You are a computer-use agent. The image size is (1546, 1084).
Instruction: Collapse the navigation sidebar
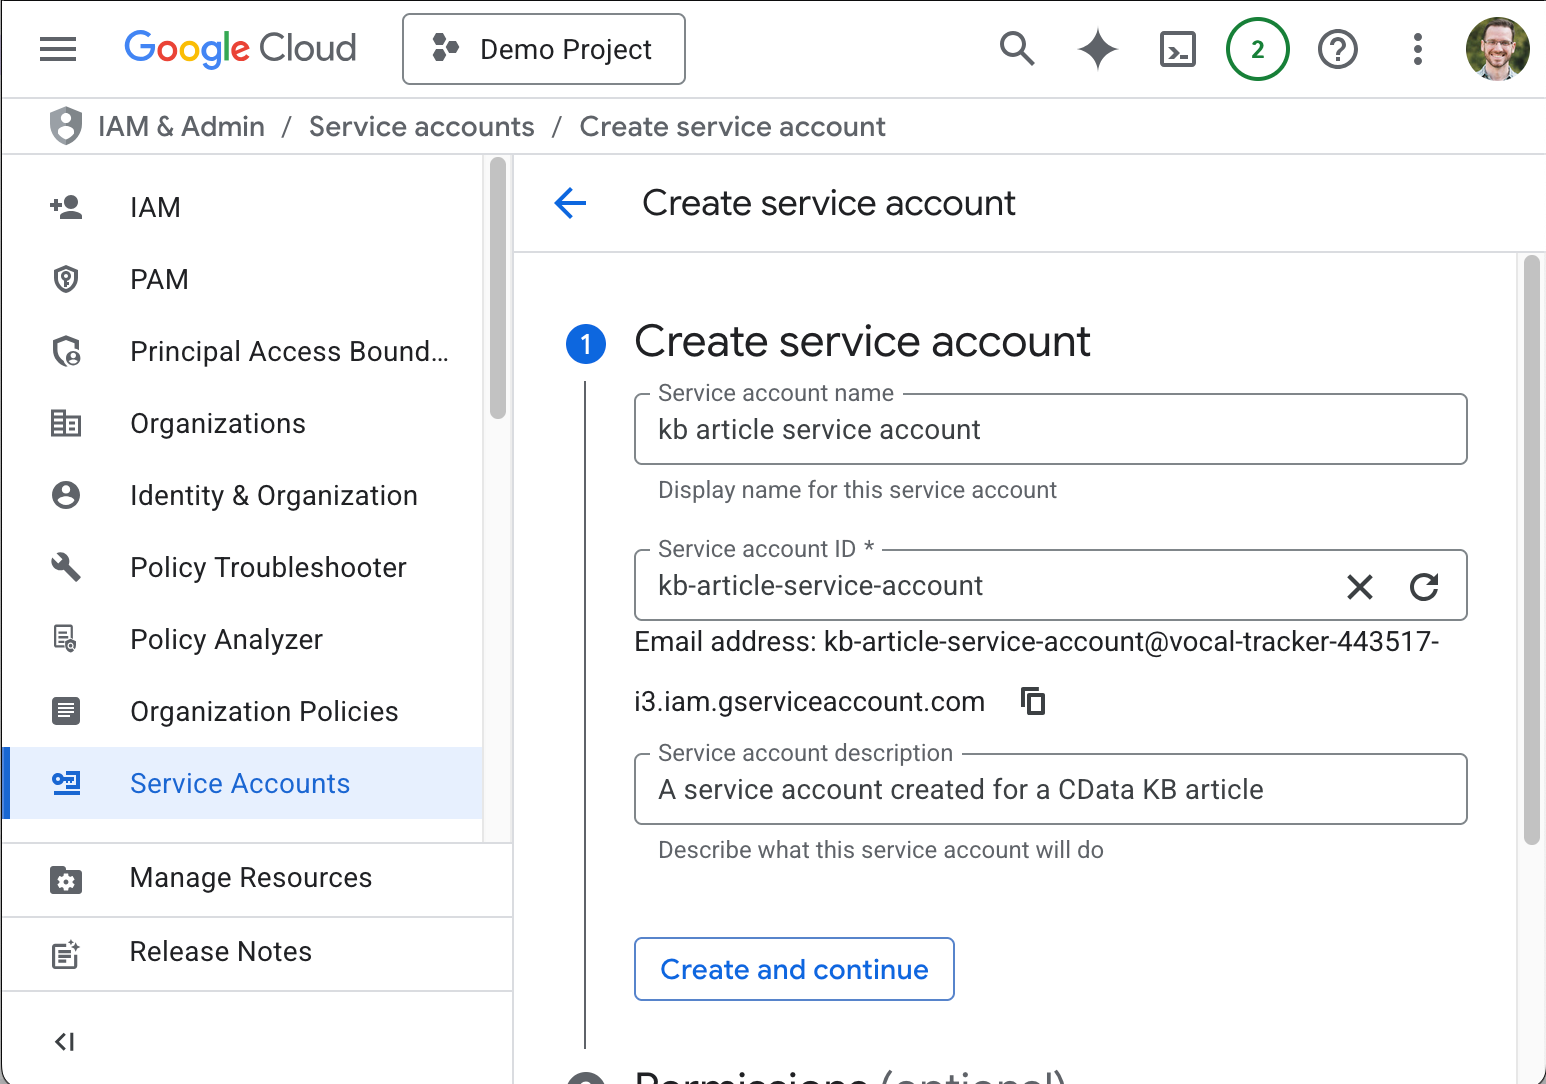(x=64, y=1041)
